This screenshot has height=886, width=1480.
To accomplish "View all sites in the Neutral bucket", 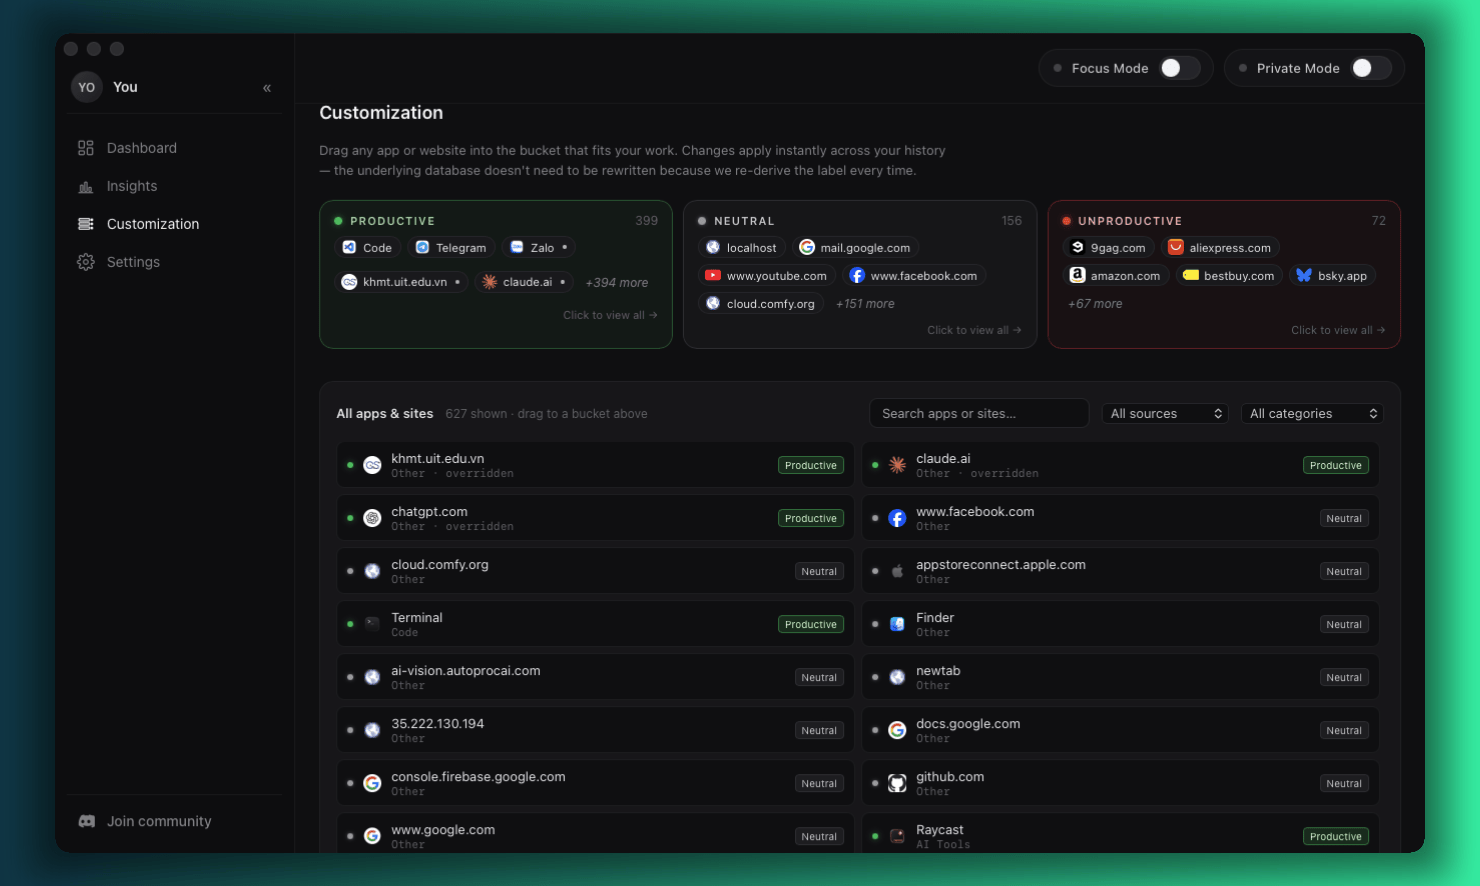I will click(x=974, y=330).
